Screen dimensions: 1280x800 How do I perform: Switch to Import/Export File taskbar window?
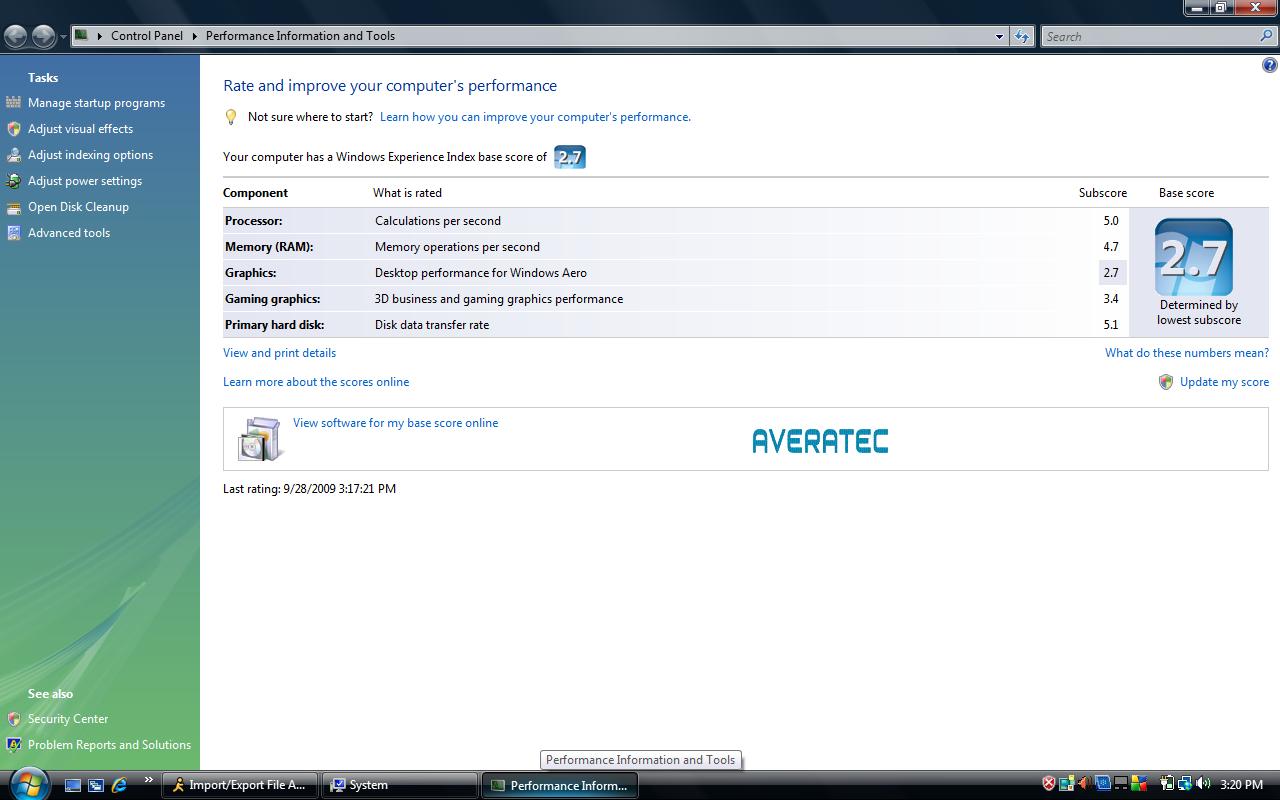point(240,785)
